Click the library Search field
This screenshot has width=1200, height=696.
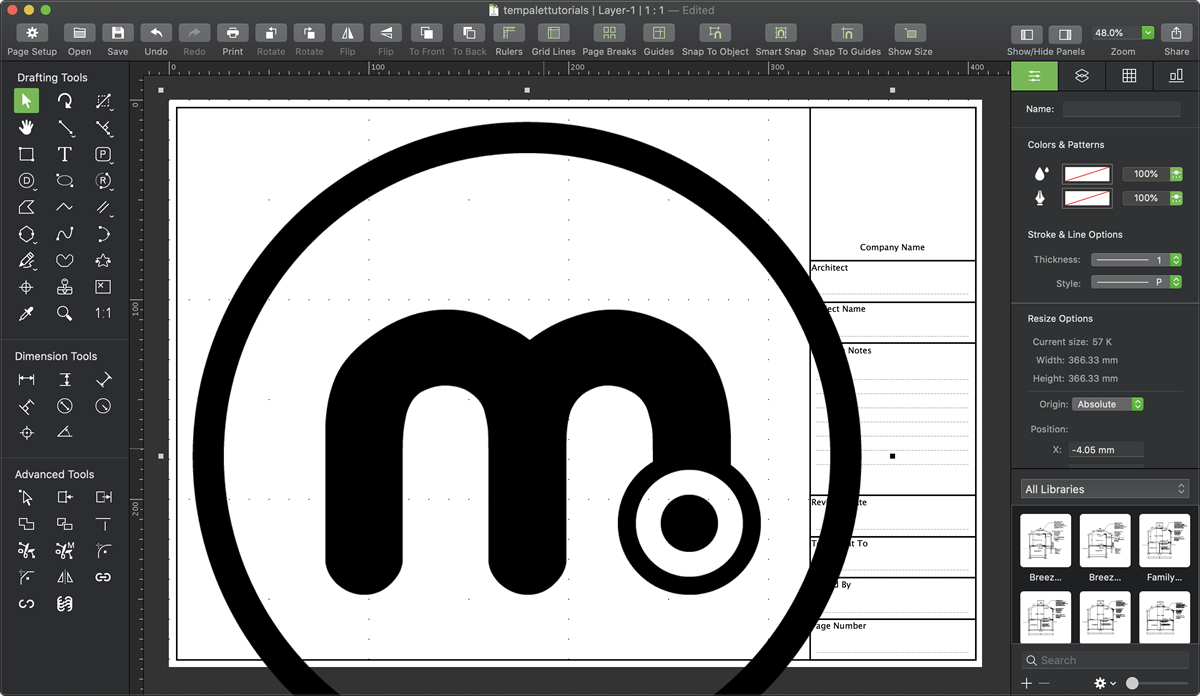pyautogui.click(x=1104, y=660)
